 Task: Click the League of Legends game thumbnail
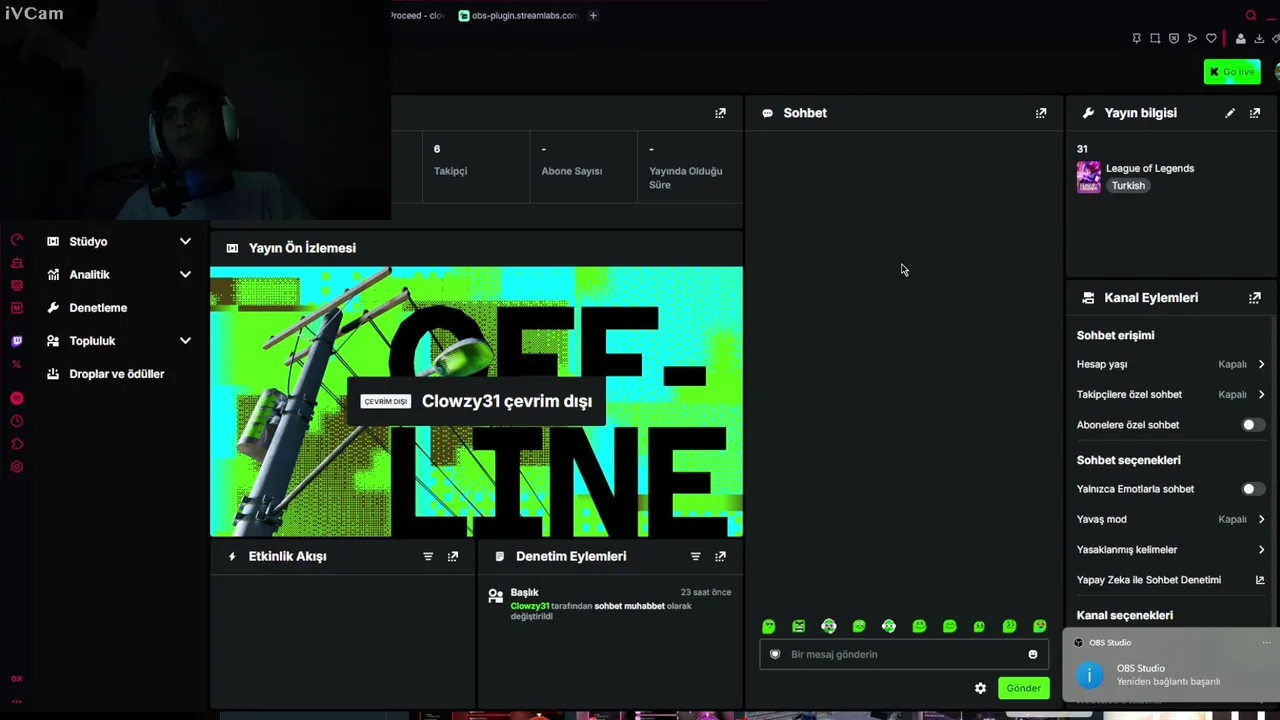(1089, 177)
